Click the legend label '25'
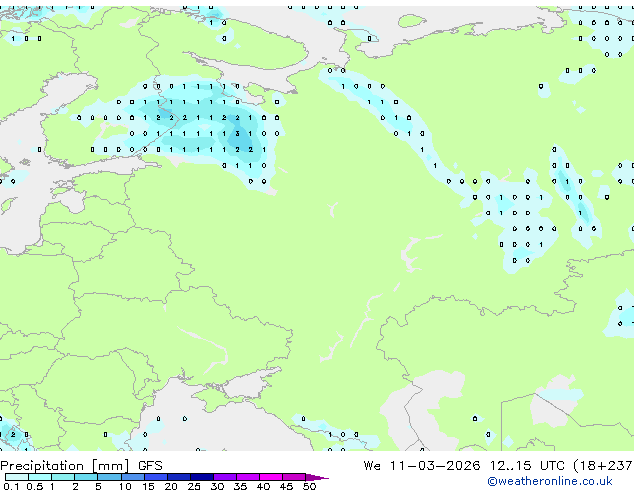 [x=194, y=486]
